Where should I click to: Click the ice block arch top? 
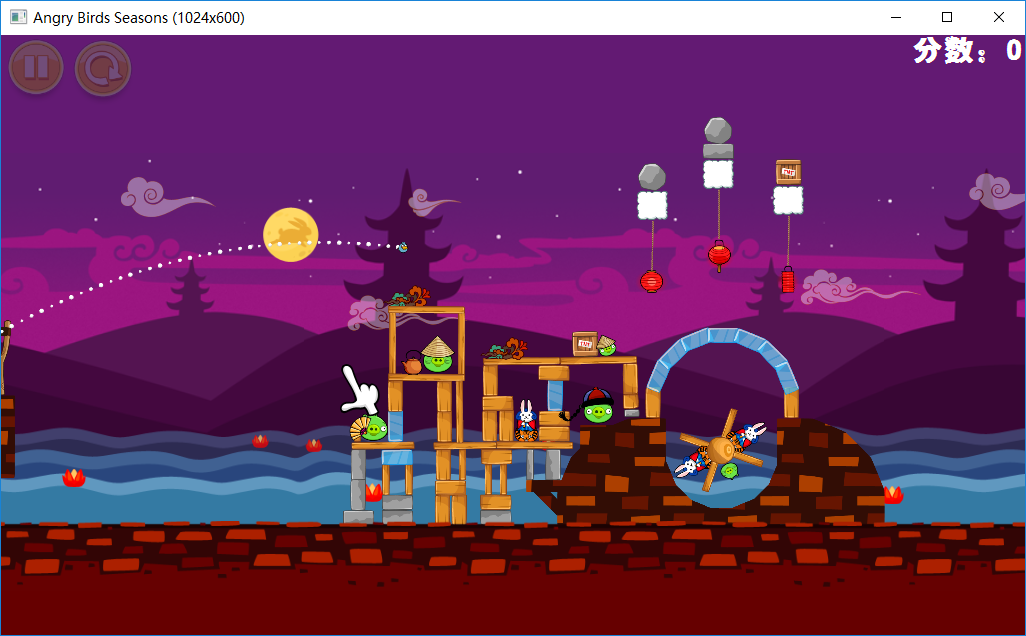(722, 337)
